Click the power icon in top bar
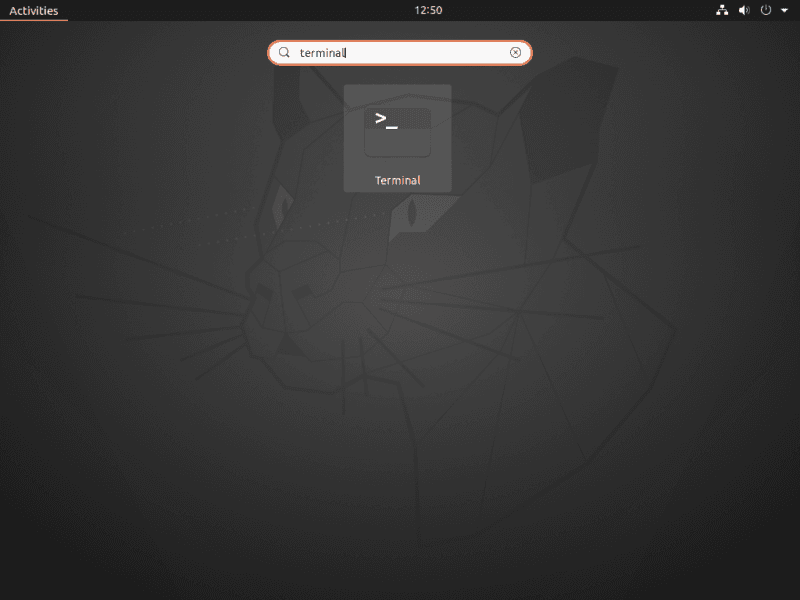800x600 pixels. click(766, 10)
